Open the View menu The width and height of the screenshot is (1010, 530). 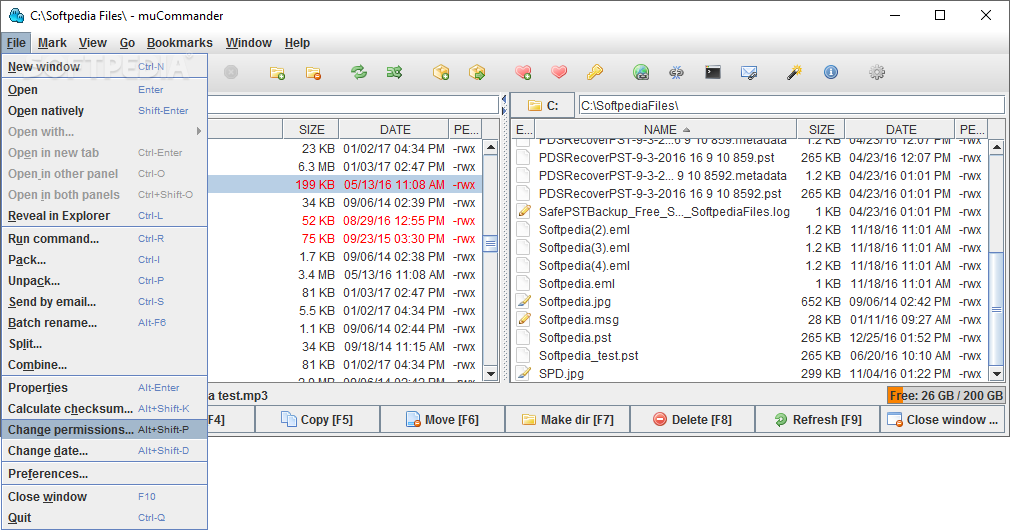click(93, 43)
